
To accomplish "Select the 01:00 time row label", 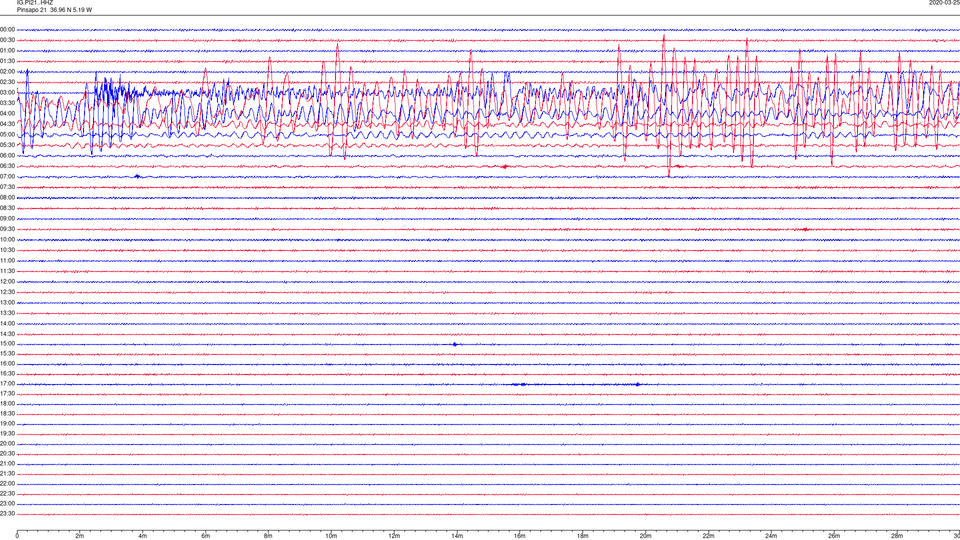I will [x=7, y=51].
